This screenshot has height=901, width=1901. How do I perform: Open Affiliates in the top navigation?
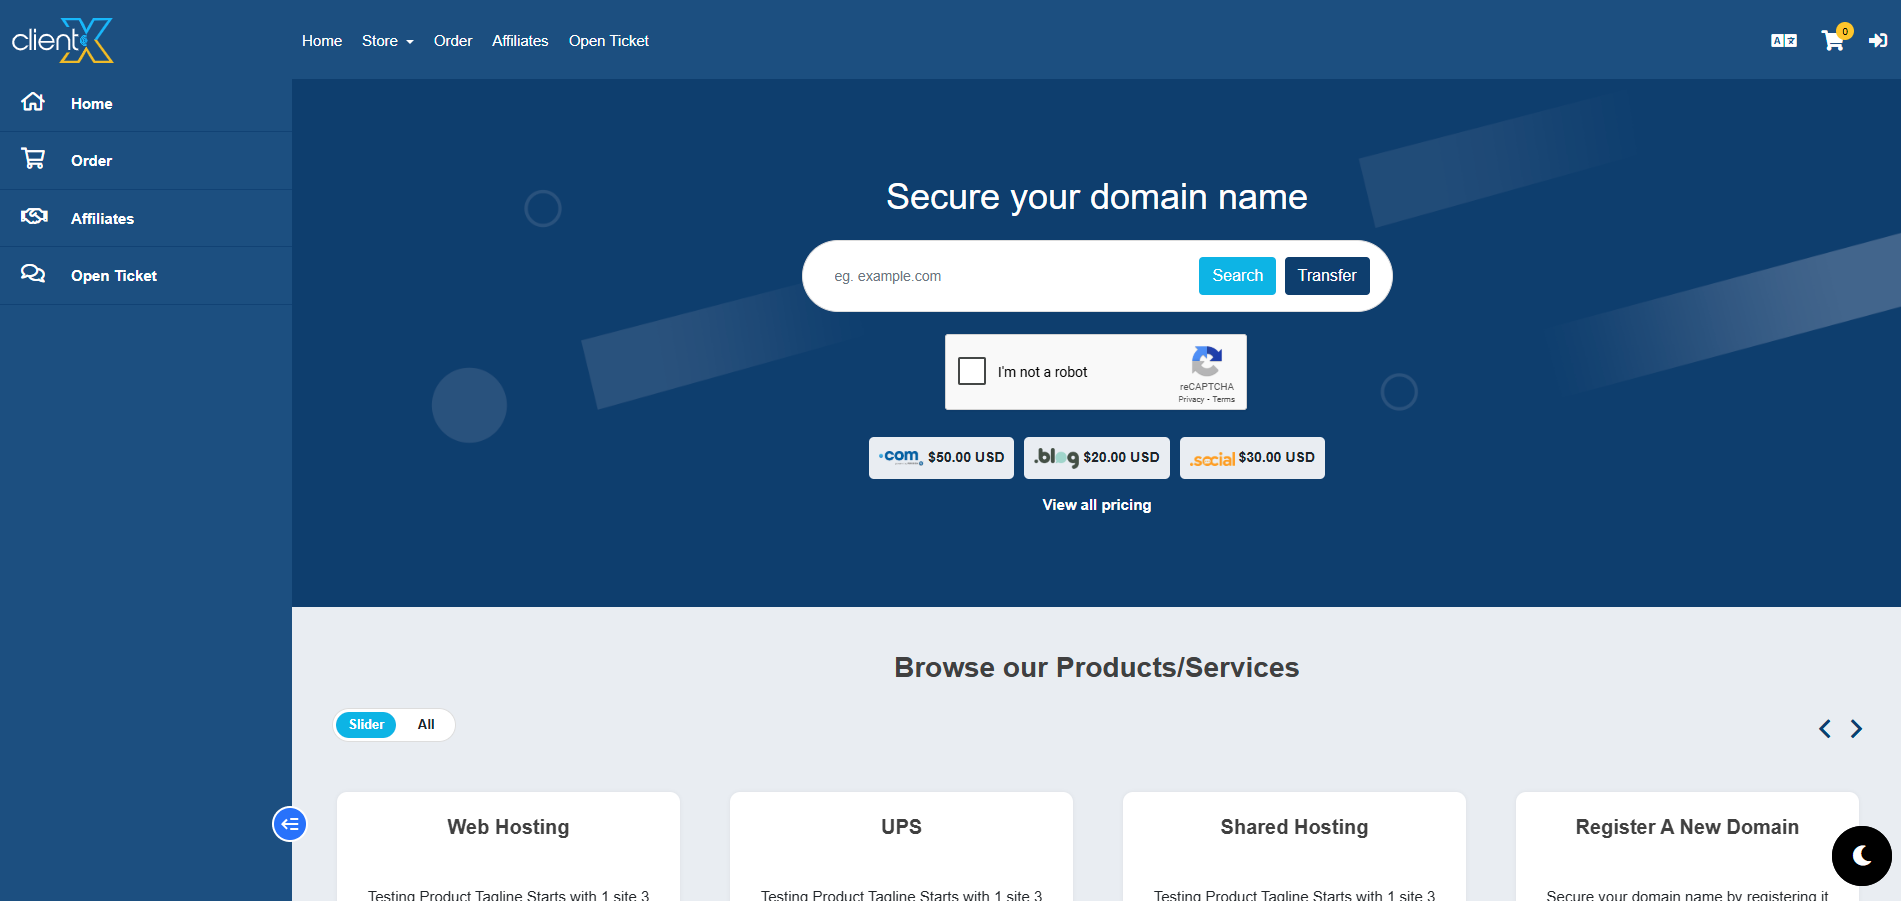(x=520, y=41)
